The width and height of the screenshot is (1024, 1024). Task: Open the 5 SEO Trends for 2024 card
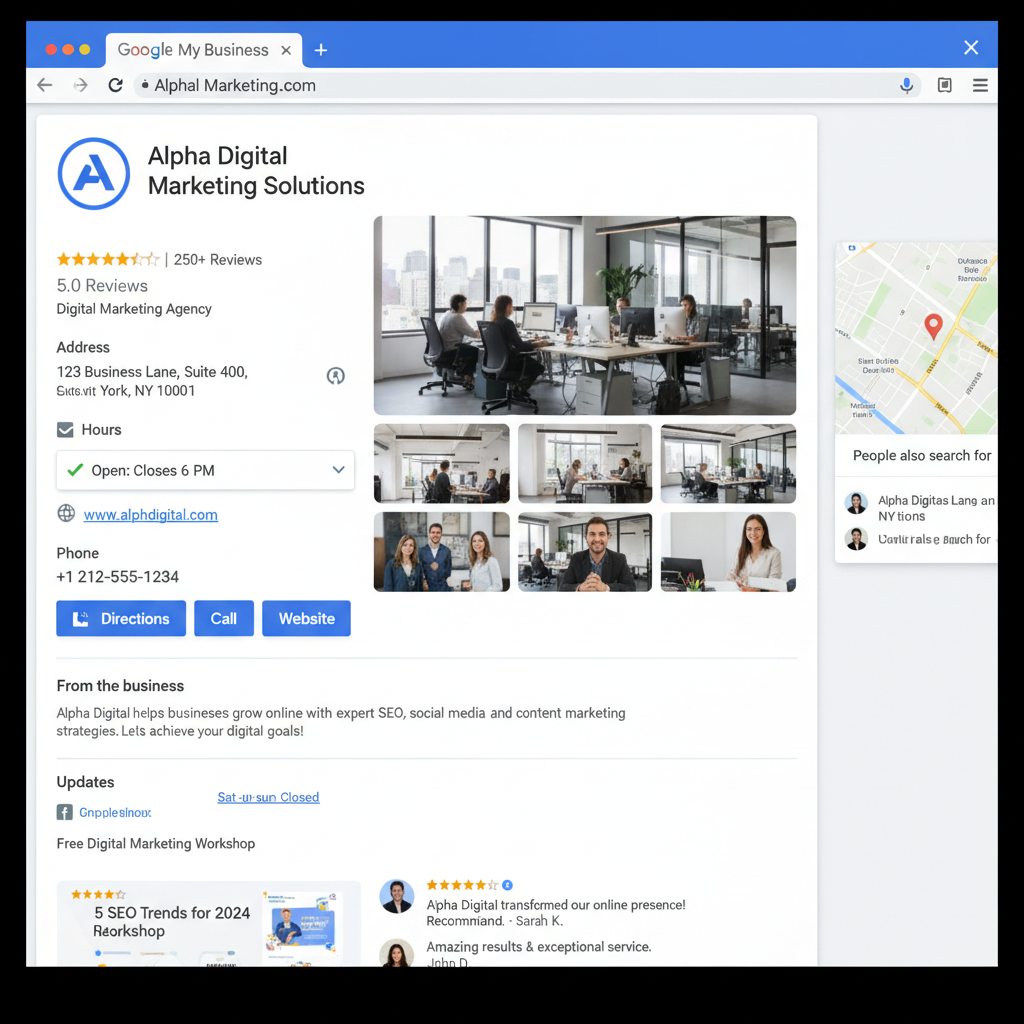tap(208, 924)
